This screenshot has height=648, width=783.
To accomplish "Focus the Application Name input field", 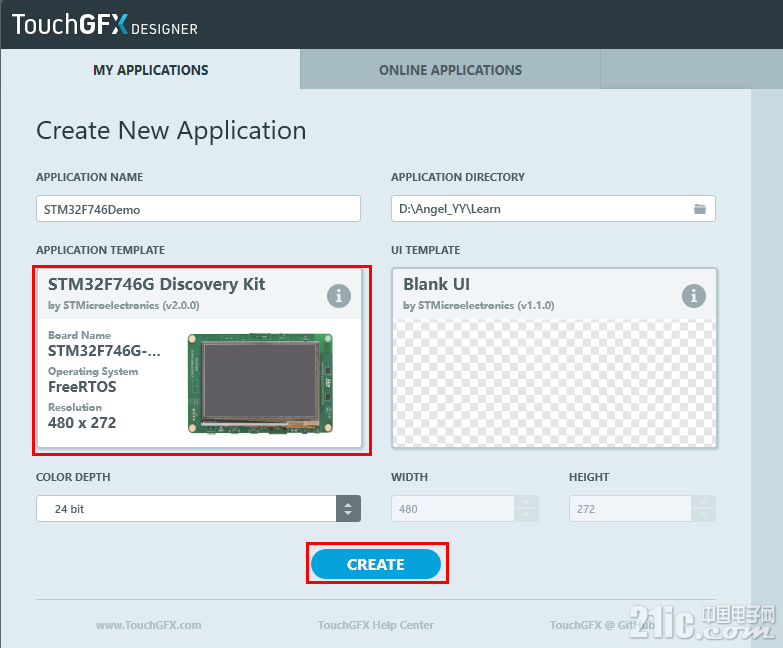I will tap(198, 209).
